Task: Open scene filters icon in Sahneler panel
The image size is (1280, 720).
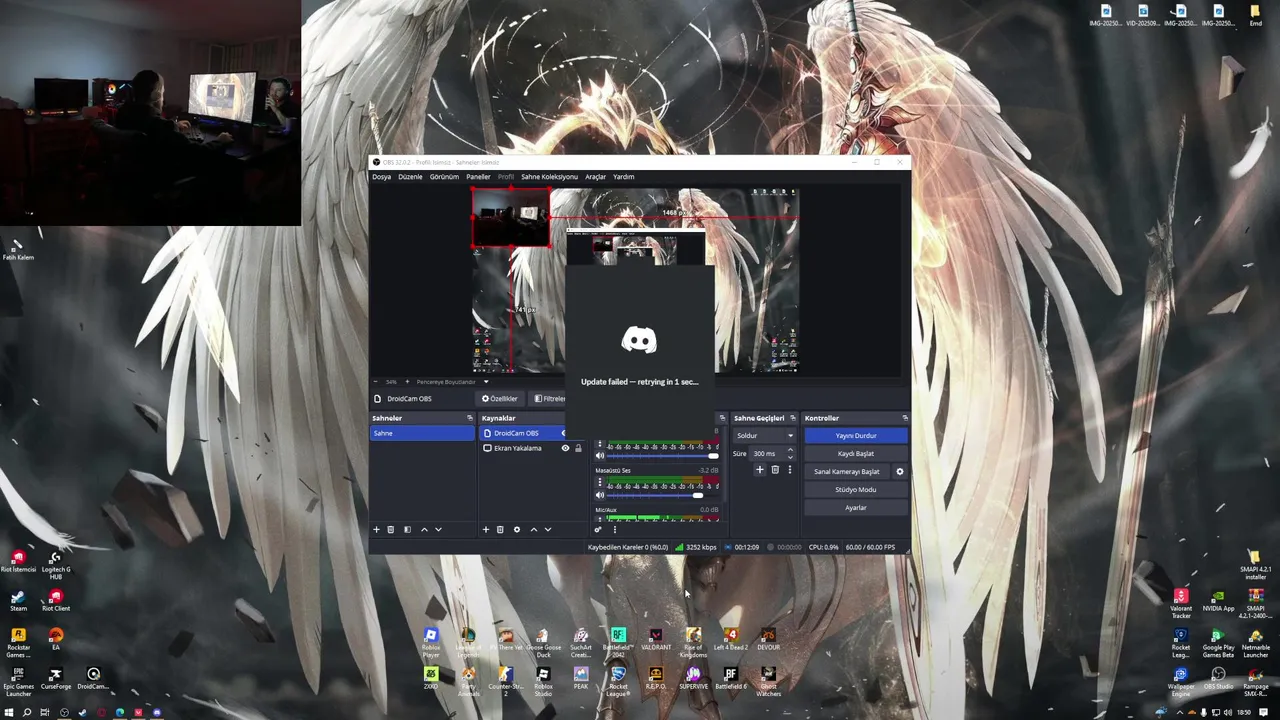Action: [x=407, y=529]
